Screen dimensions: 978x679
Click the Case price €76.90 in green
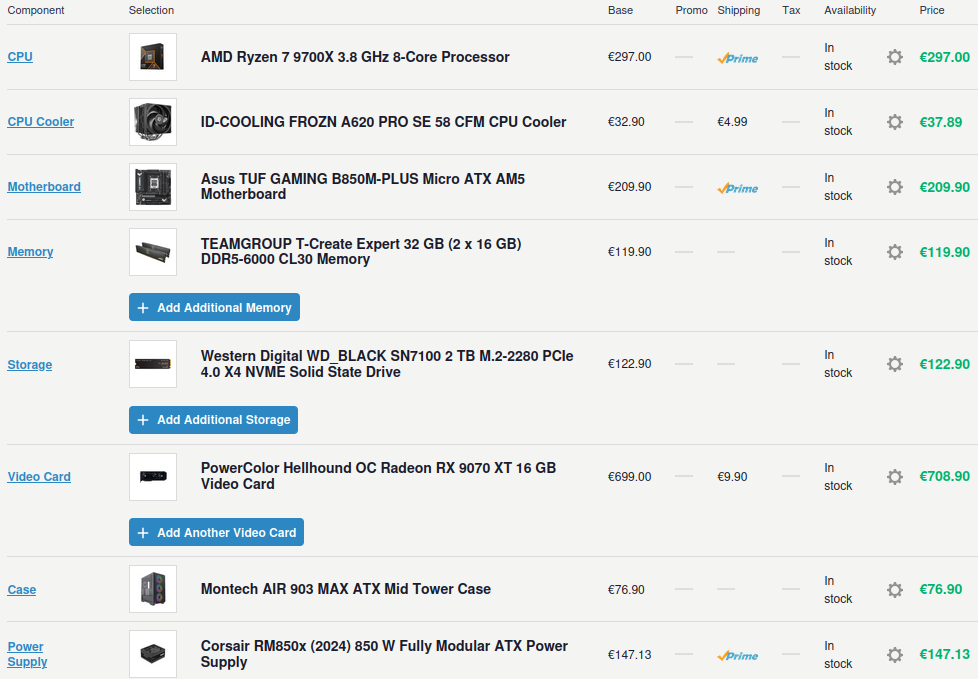[x=941, y=589]
